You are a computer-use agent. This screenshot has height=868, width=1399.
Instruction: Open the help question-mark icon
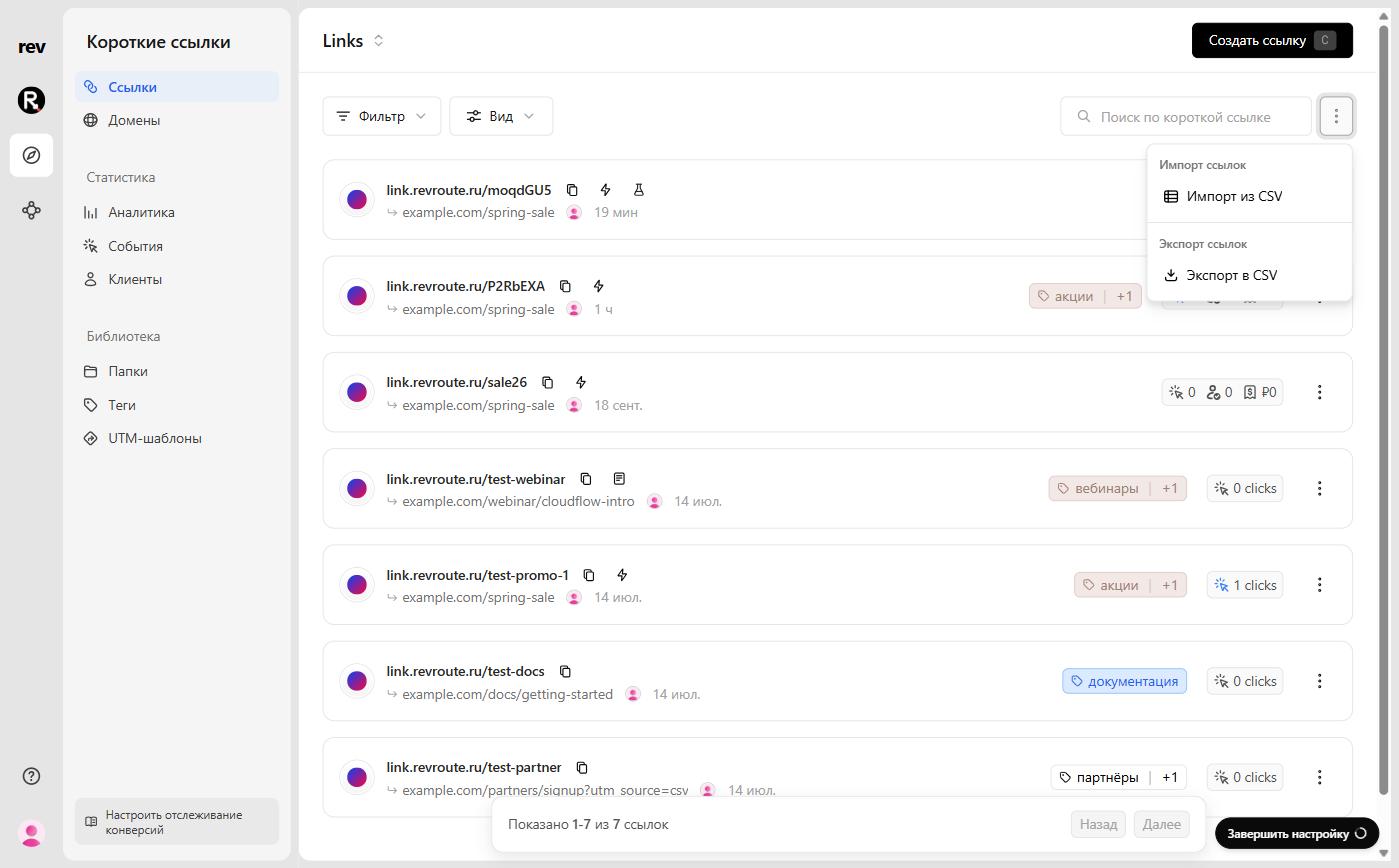[x=32, y=776]
